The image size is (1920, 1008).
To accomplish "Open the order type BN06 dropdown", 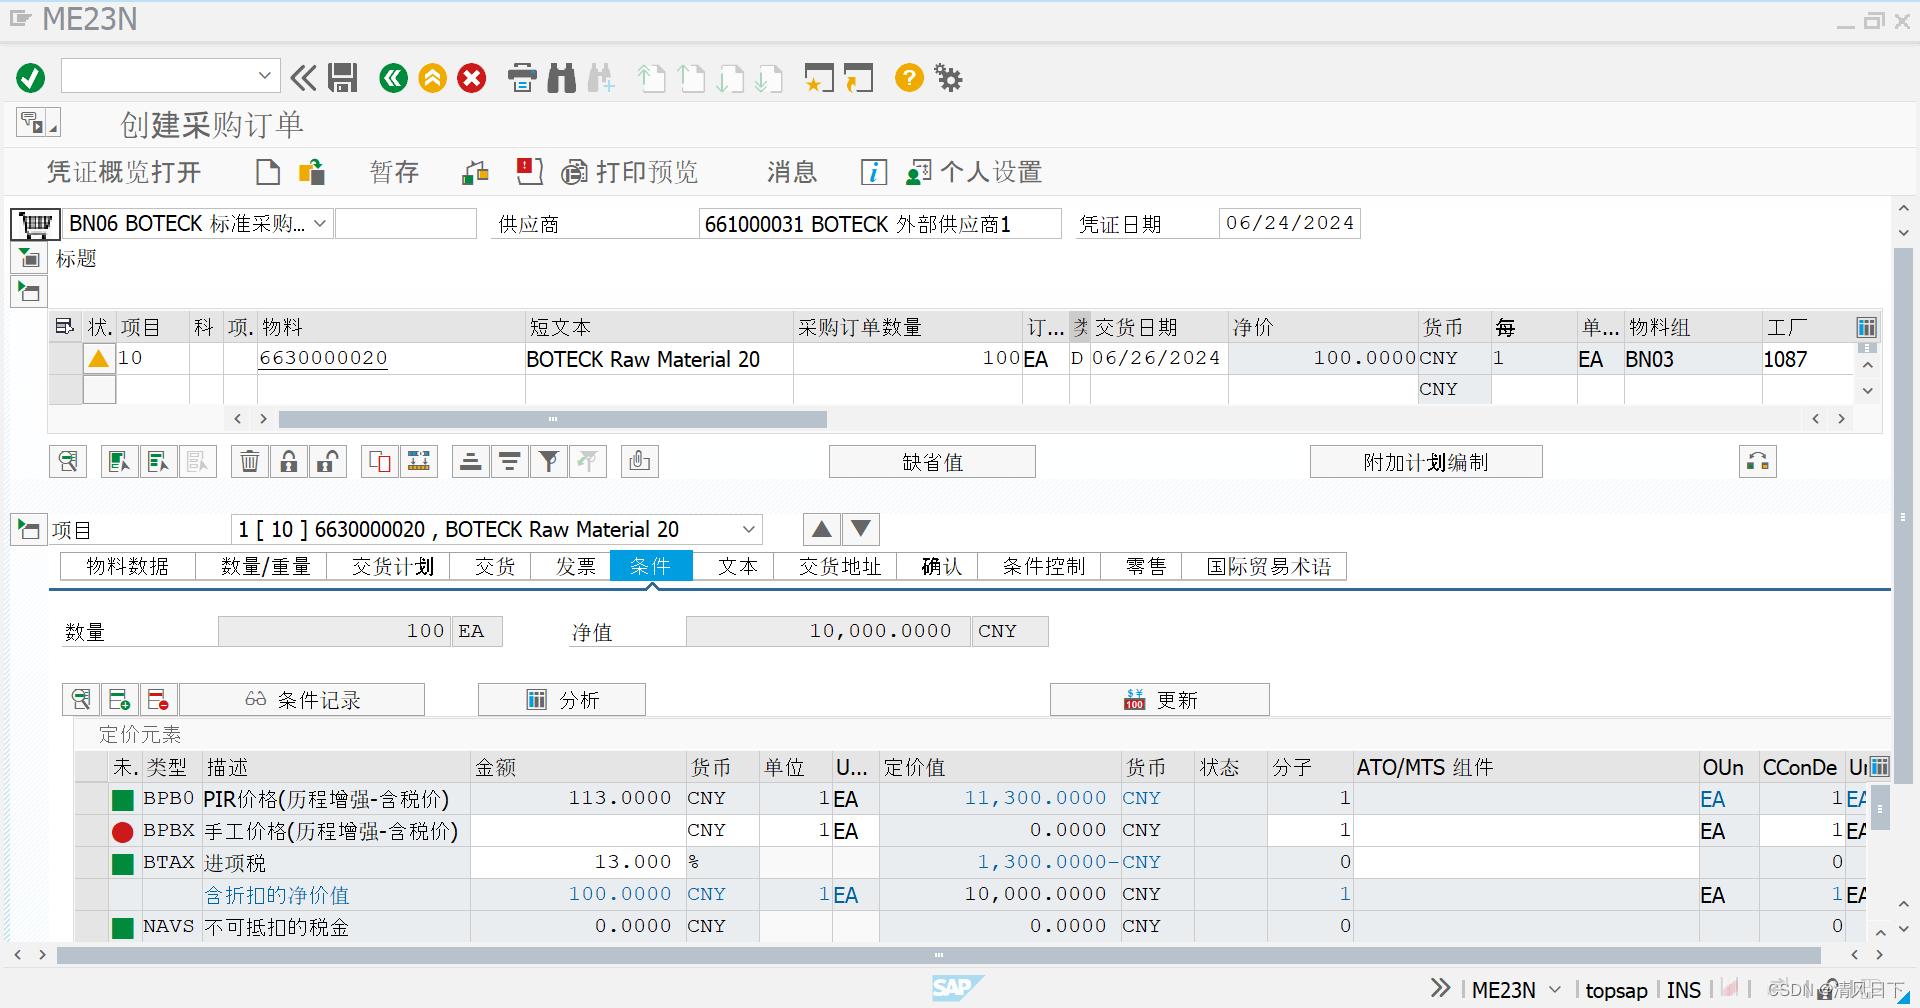I will pyautogui.click(x=320, y=223).
